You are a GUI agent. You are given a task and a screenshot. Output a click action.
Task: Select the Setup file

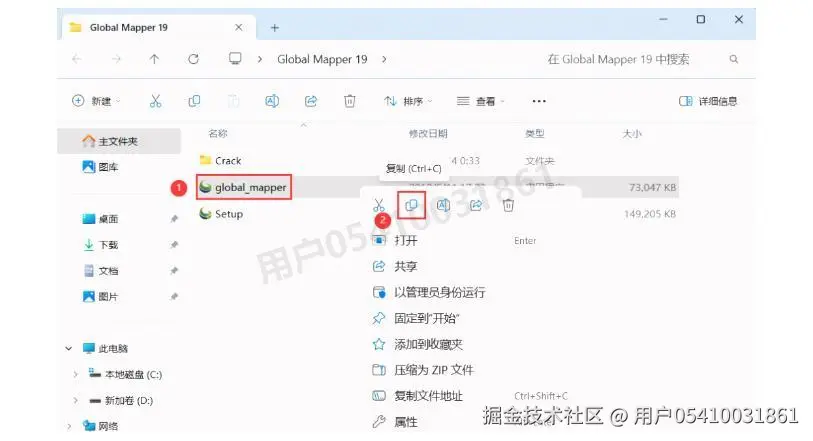tap(221, 214)
